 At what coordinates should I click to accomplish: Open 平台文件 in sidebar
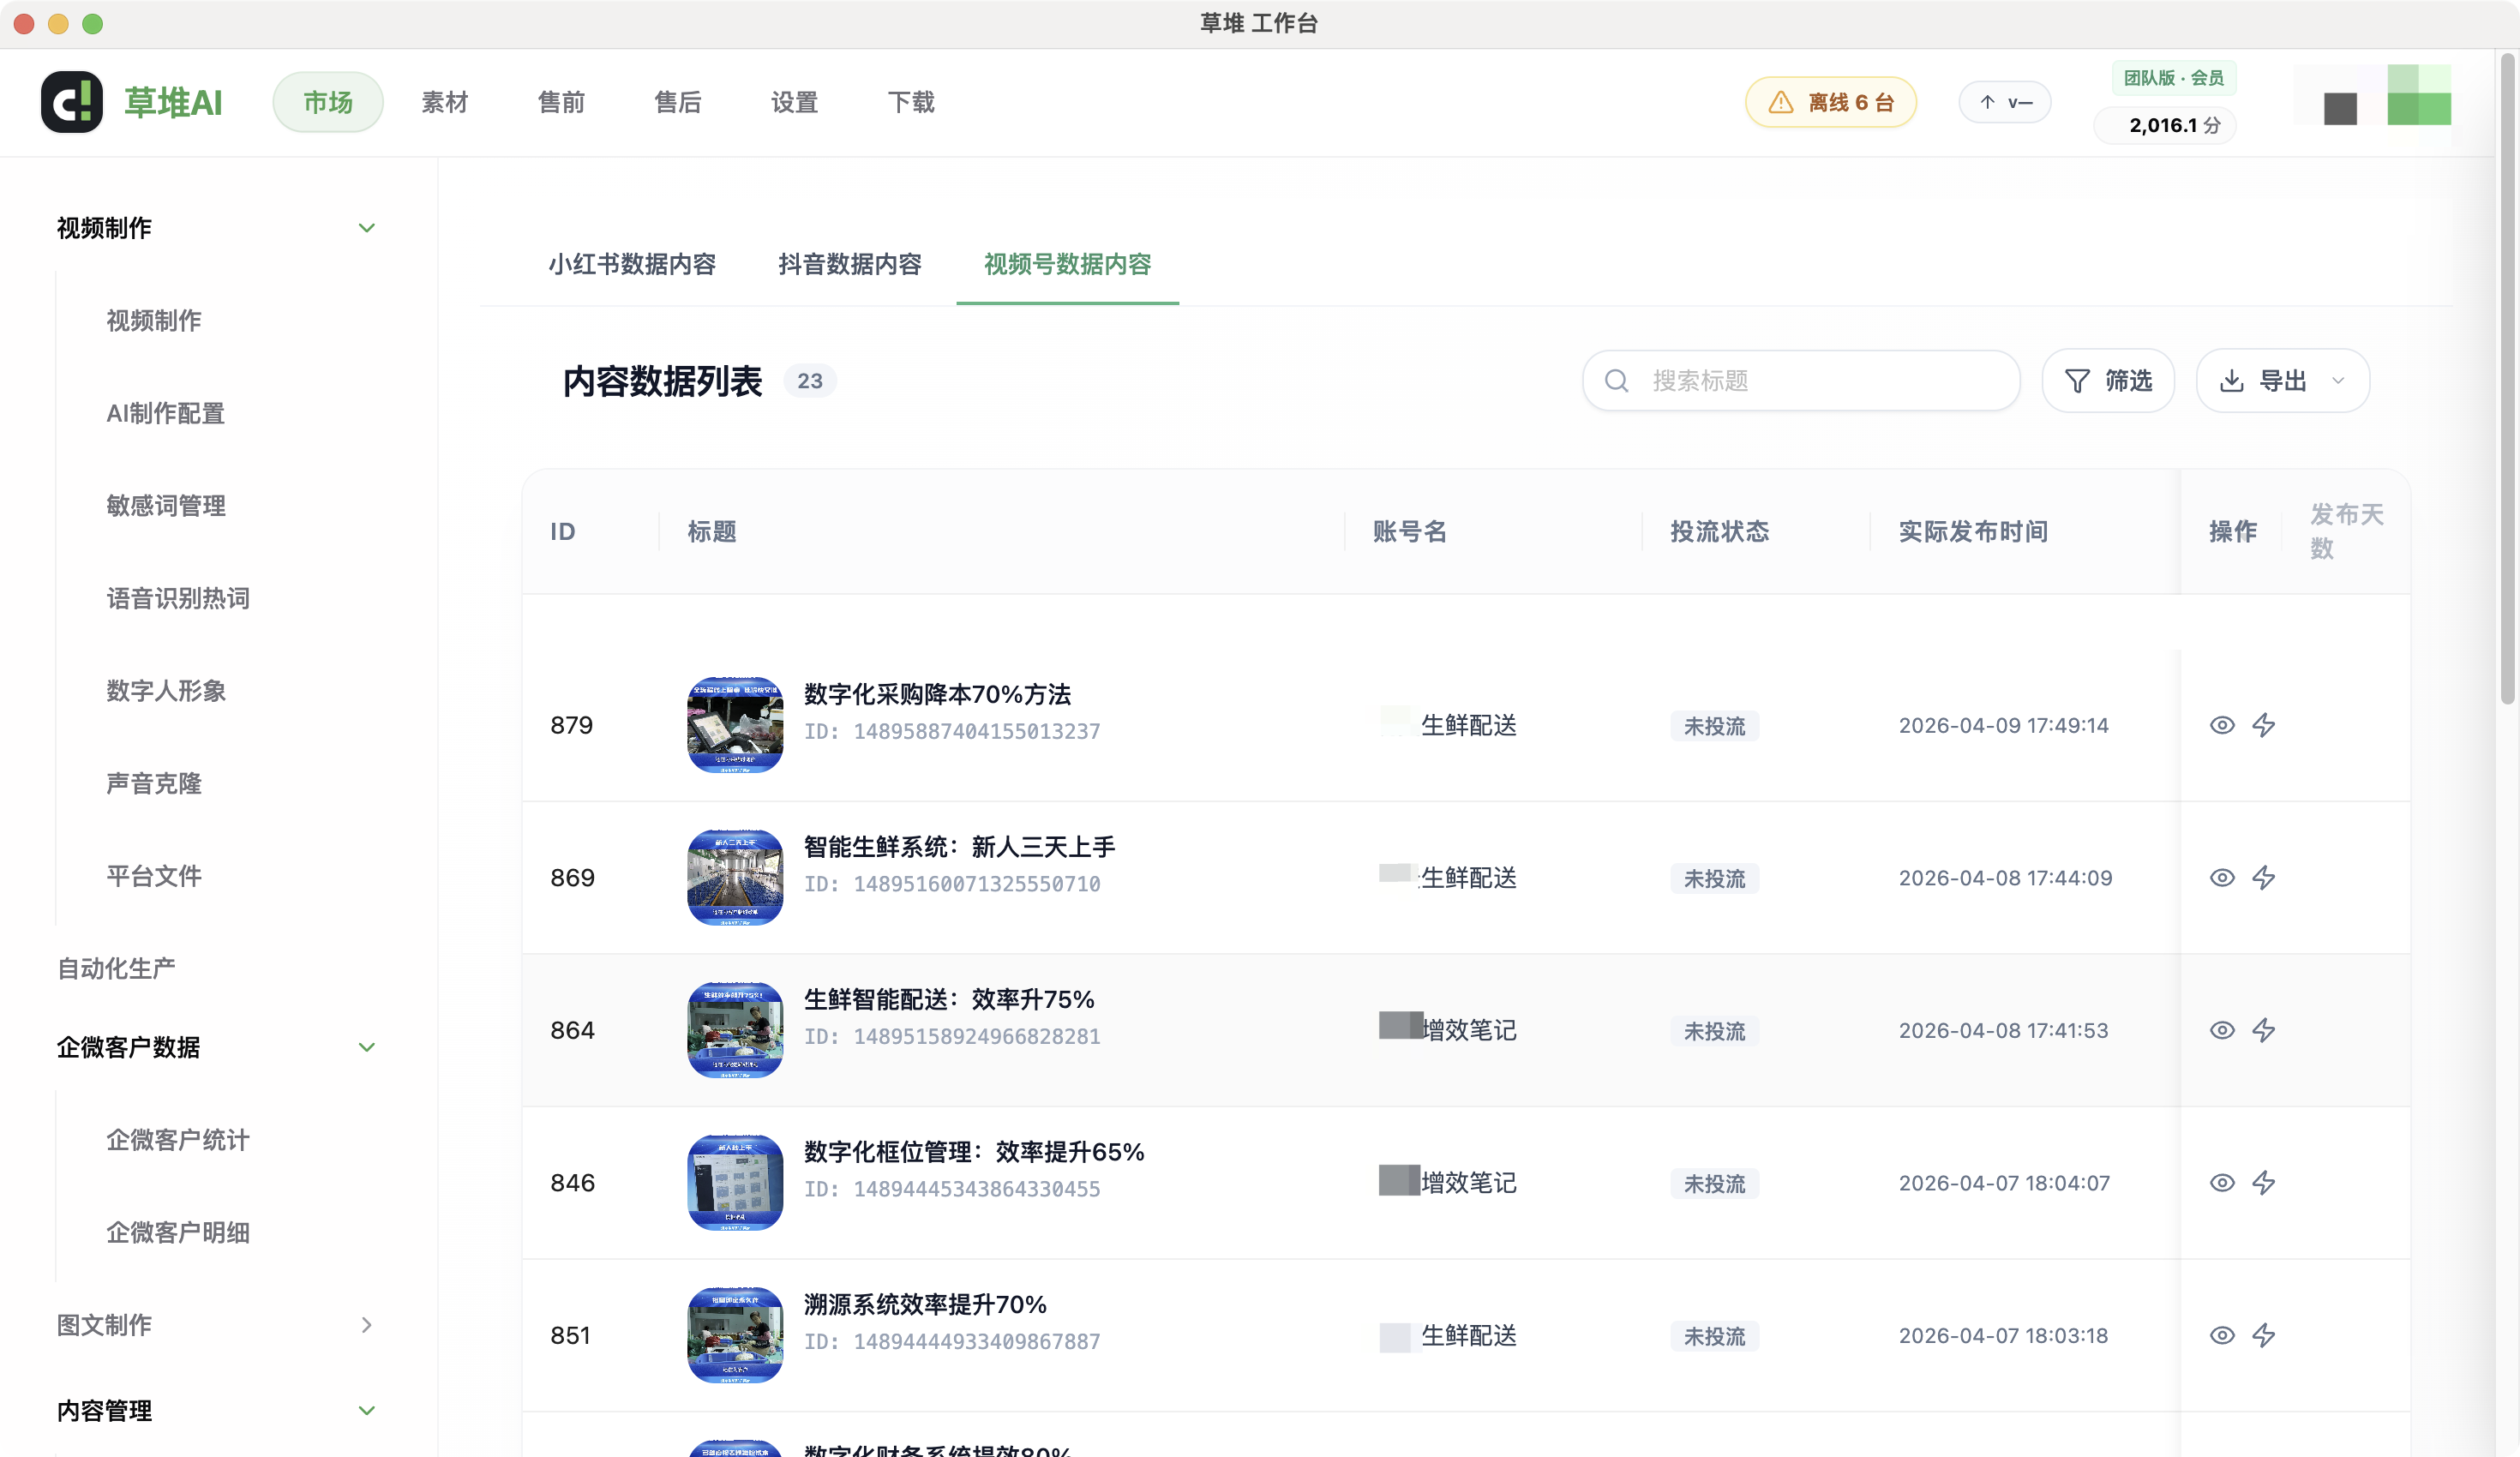pyautogui.click(x=154, y=876)
